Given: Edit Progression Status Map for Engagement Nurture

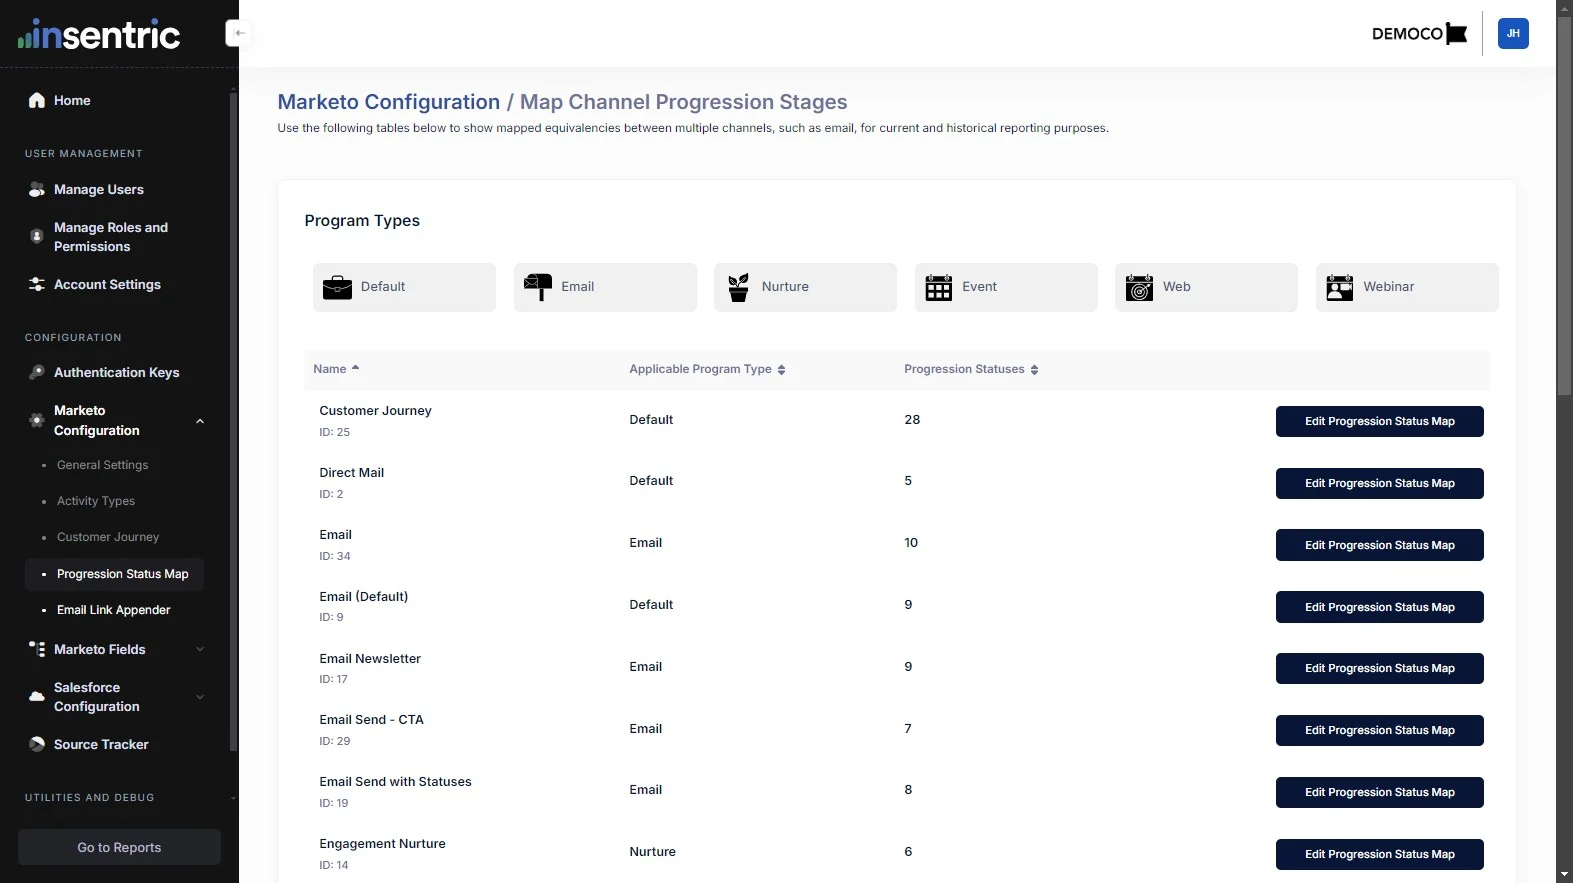Looking at the screenshot, I should pyautogui.click(x=1379, y=854).
